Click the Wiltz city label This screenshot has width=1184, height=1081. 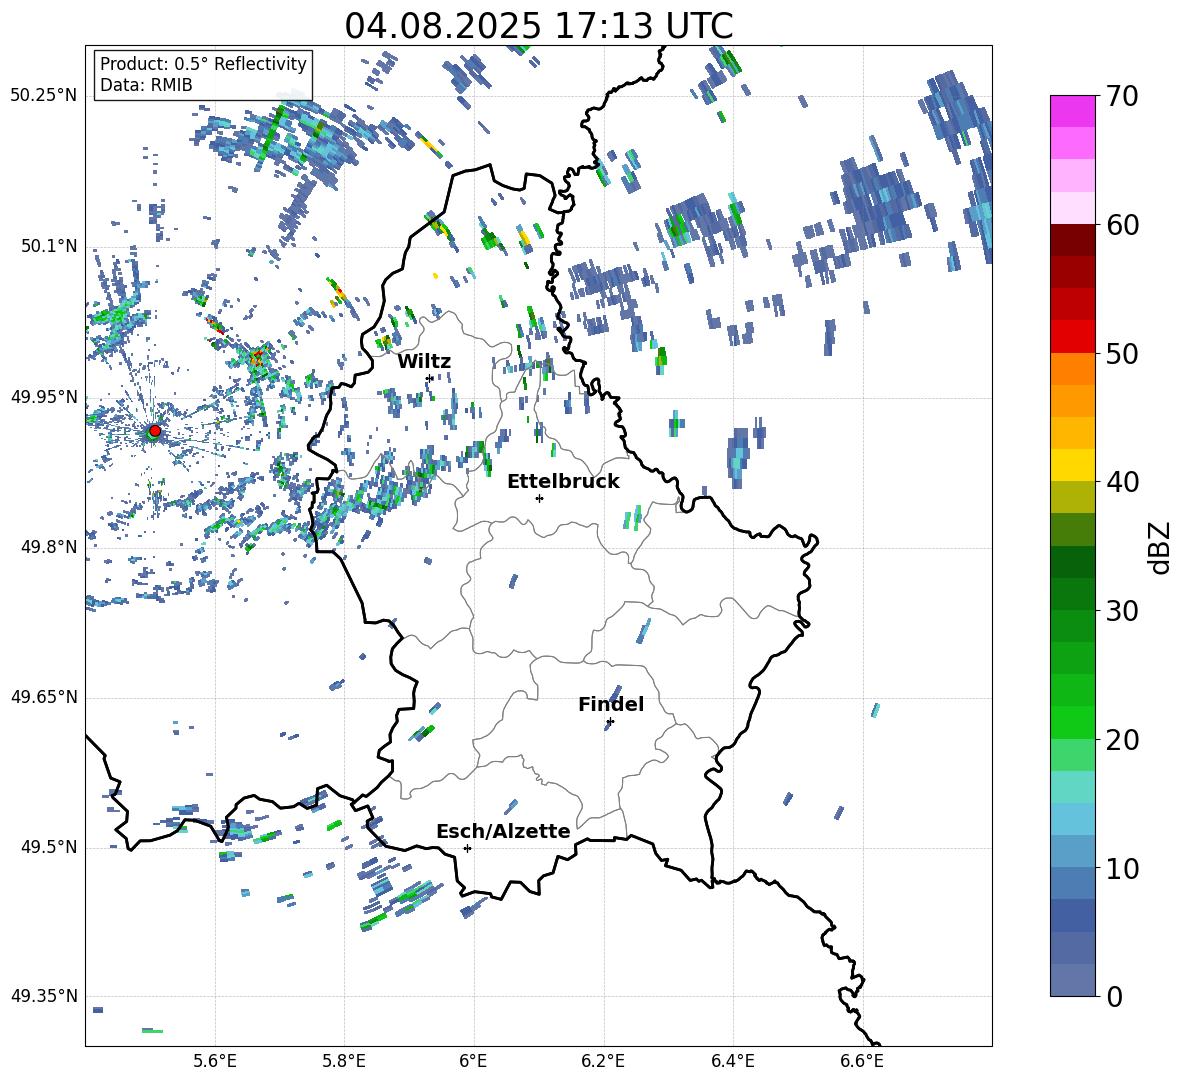[424, 362]
